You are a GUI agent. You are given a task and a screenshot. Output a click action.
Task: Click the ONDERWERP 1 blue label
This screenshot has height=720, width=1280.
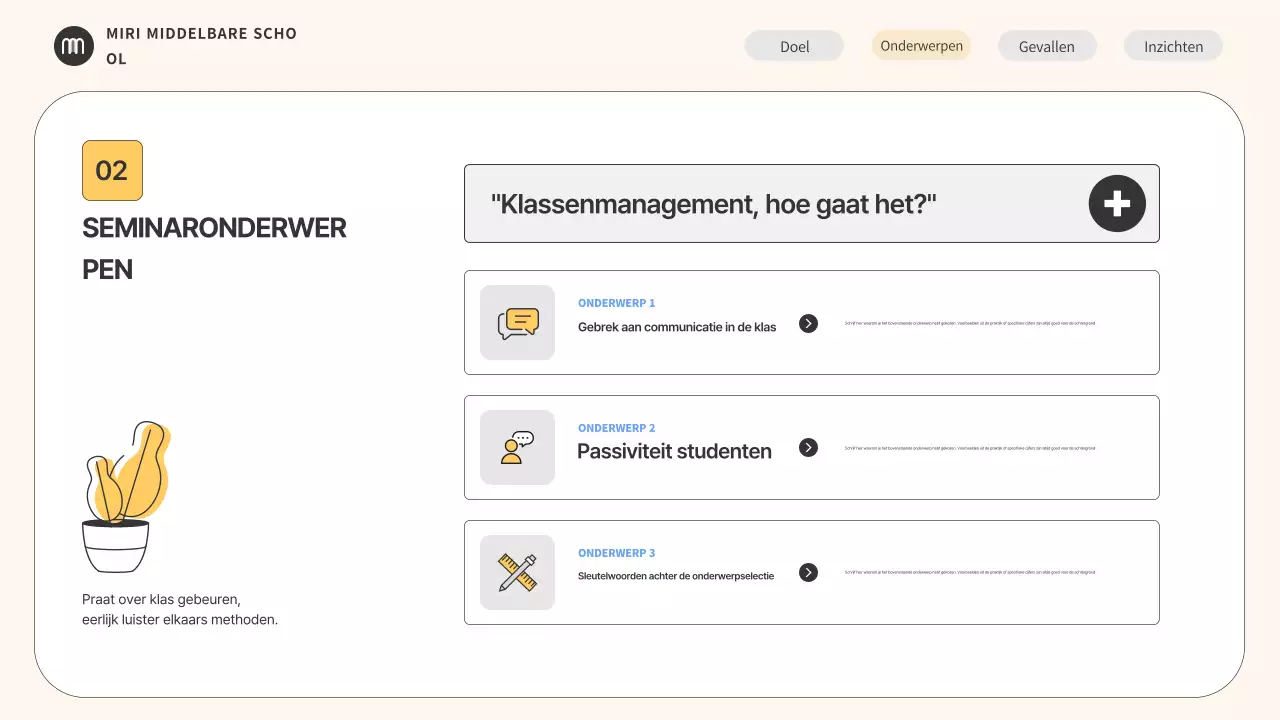pyautogui.click(x=616, y=303)
